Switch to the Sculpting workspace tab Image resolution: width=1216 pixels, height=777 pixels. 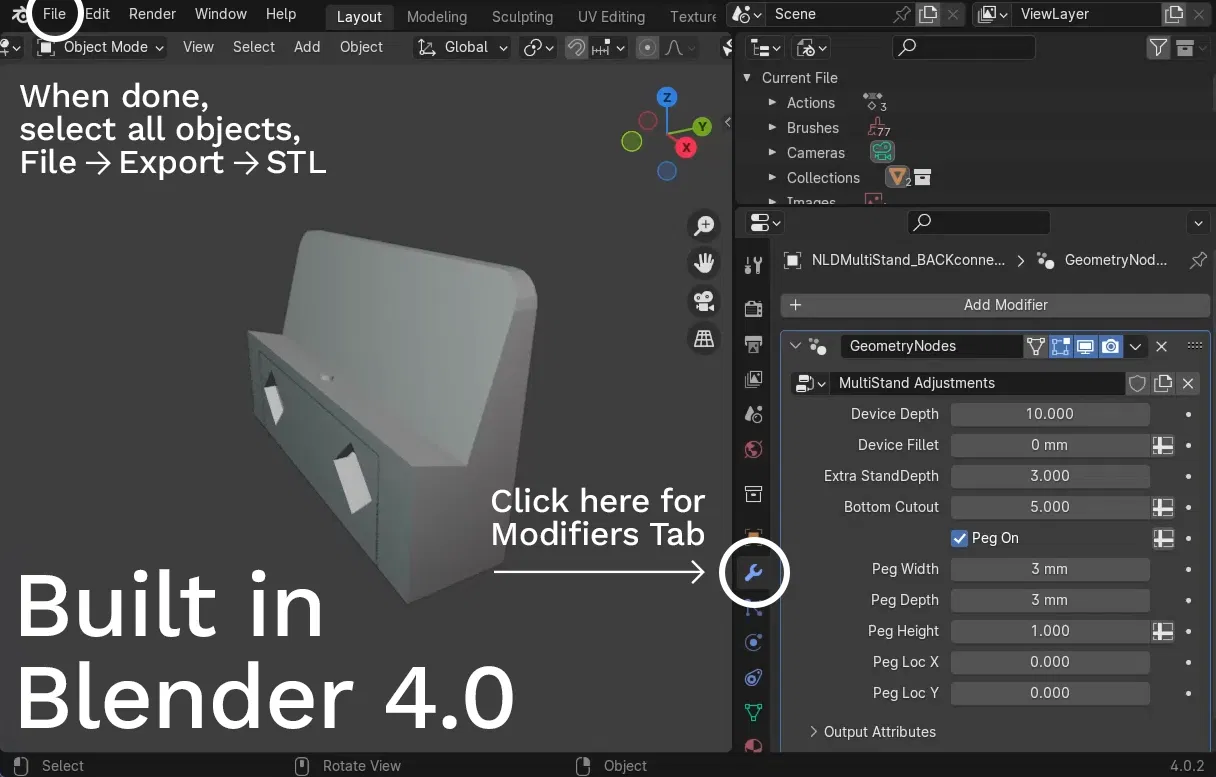point(522,16)
